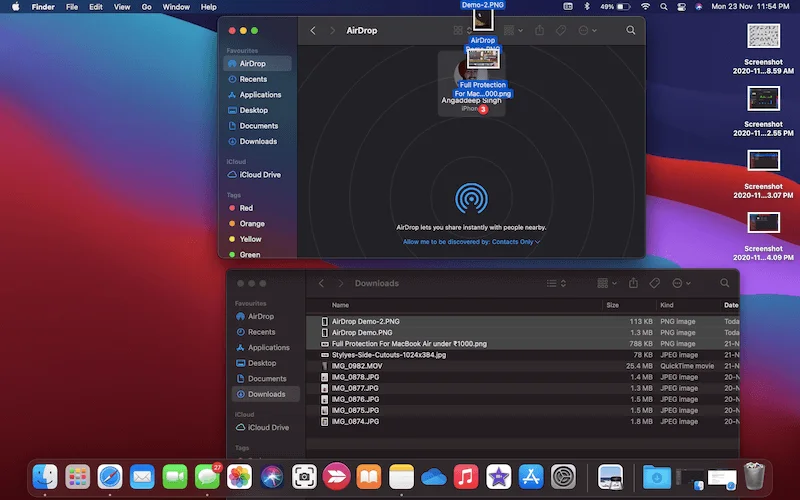Open FaceTime from the Dock
Image resolution: width=800 pixels, height=500 pixels.
click(174, 477)
